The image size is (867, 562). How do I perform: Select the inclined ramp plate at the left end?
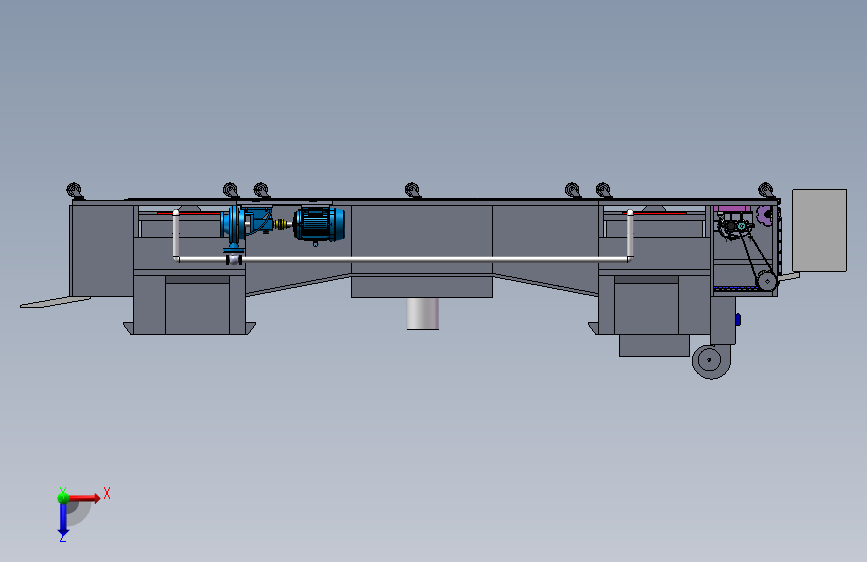pos(55,302)
